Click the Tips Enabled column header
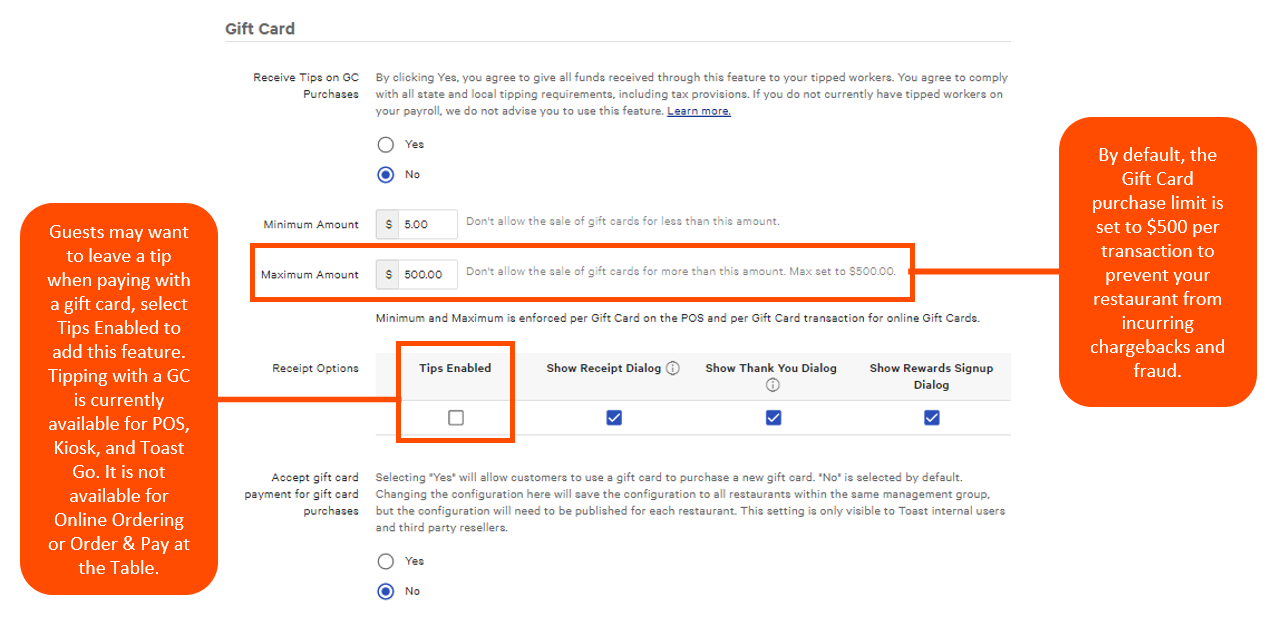1272x620 pixels. 455,368
